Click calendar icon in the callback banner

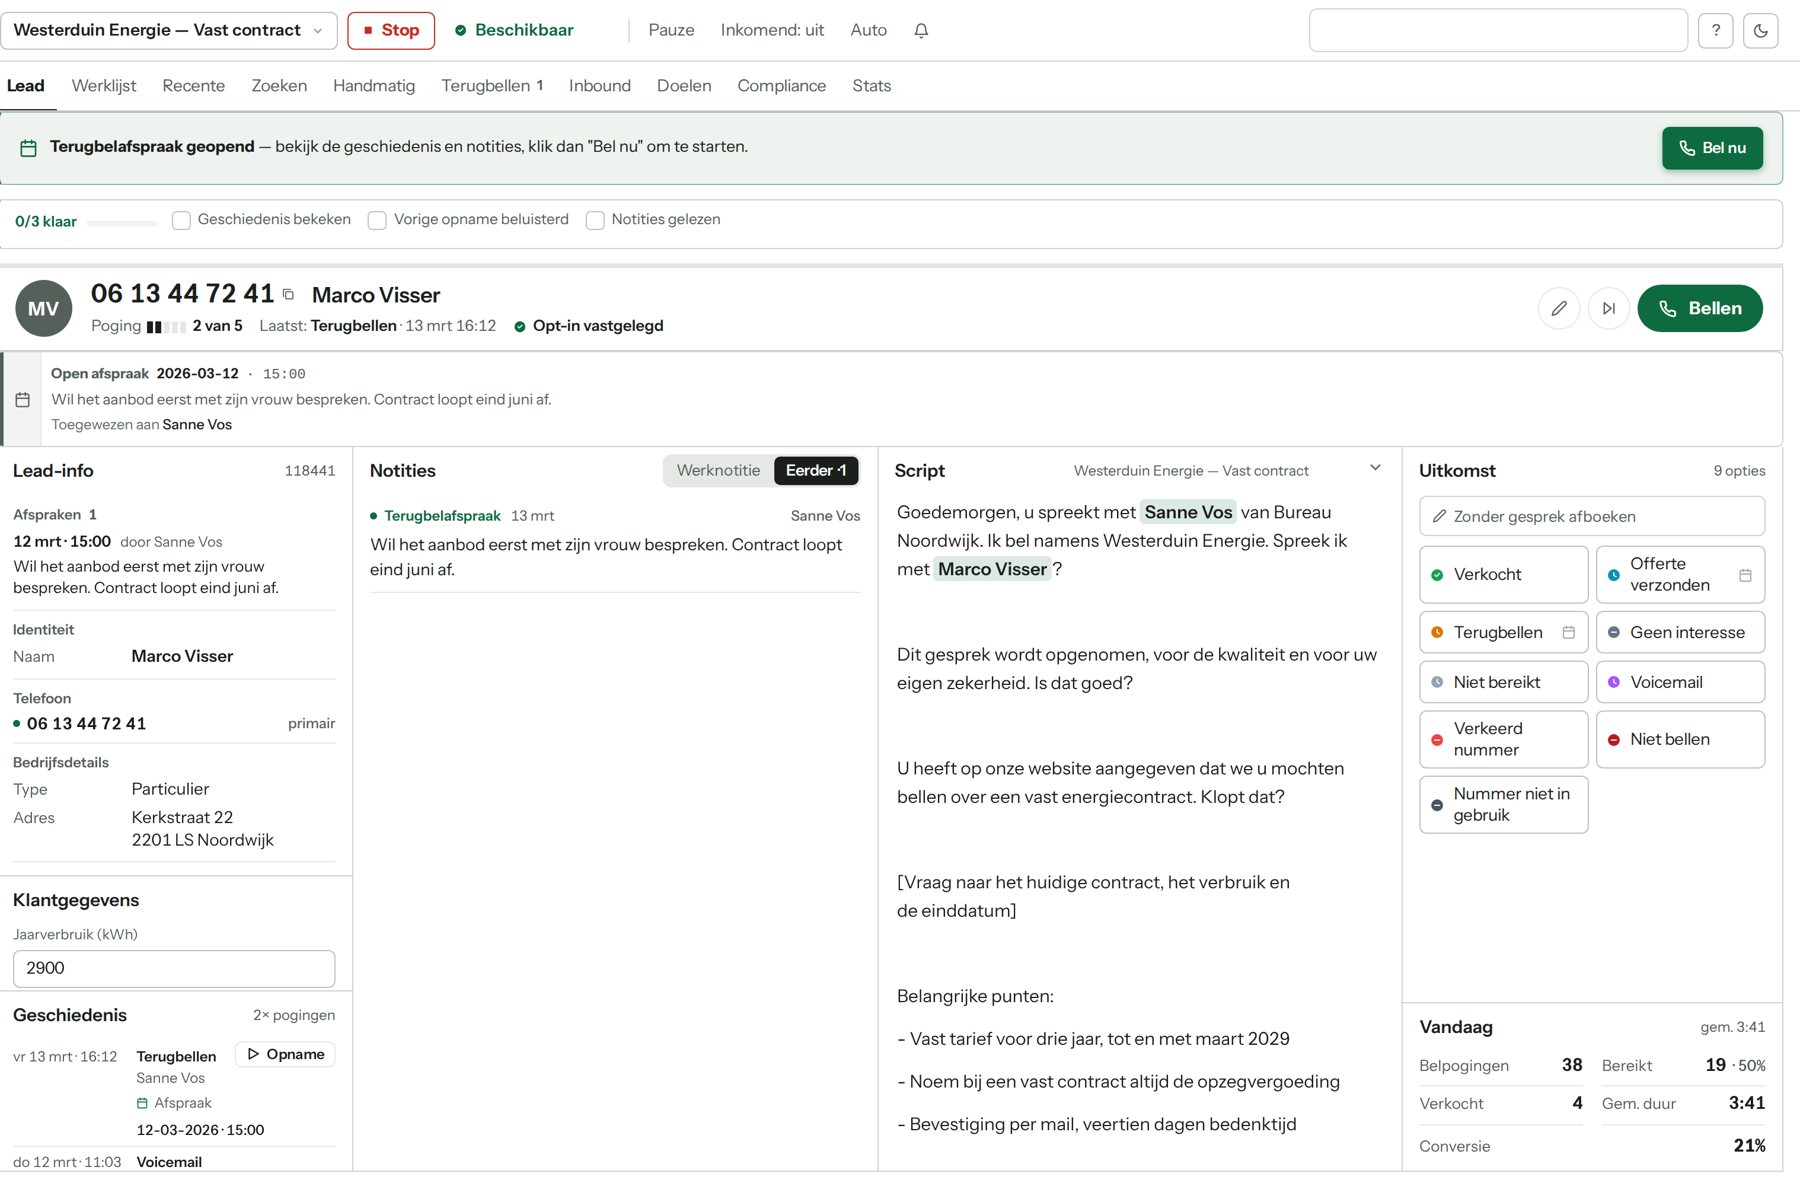click(x=29, y=148)
